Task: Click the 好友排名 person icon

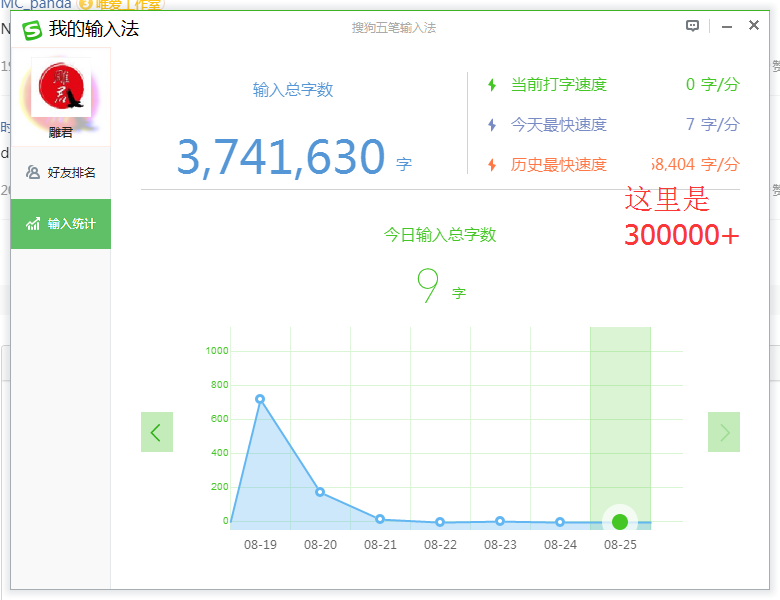Action: pos(33,173)
